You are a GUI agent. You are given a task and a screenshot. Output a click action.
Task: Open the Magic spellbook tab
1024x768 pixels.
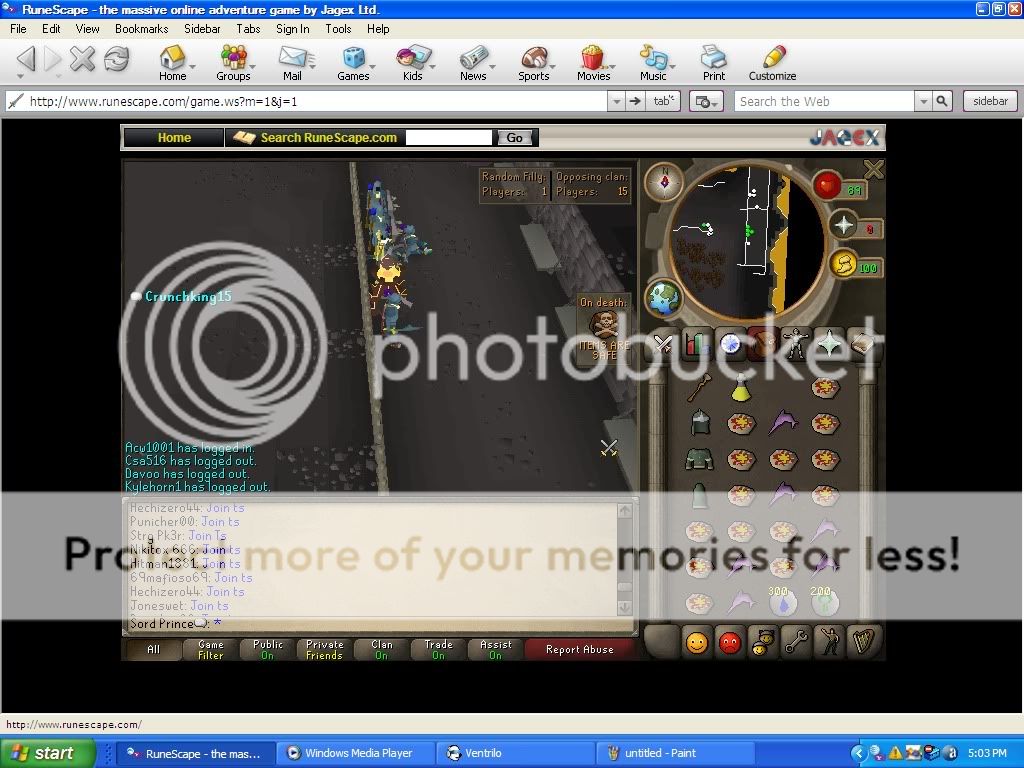(861, 344)
